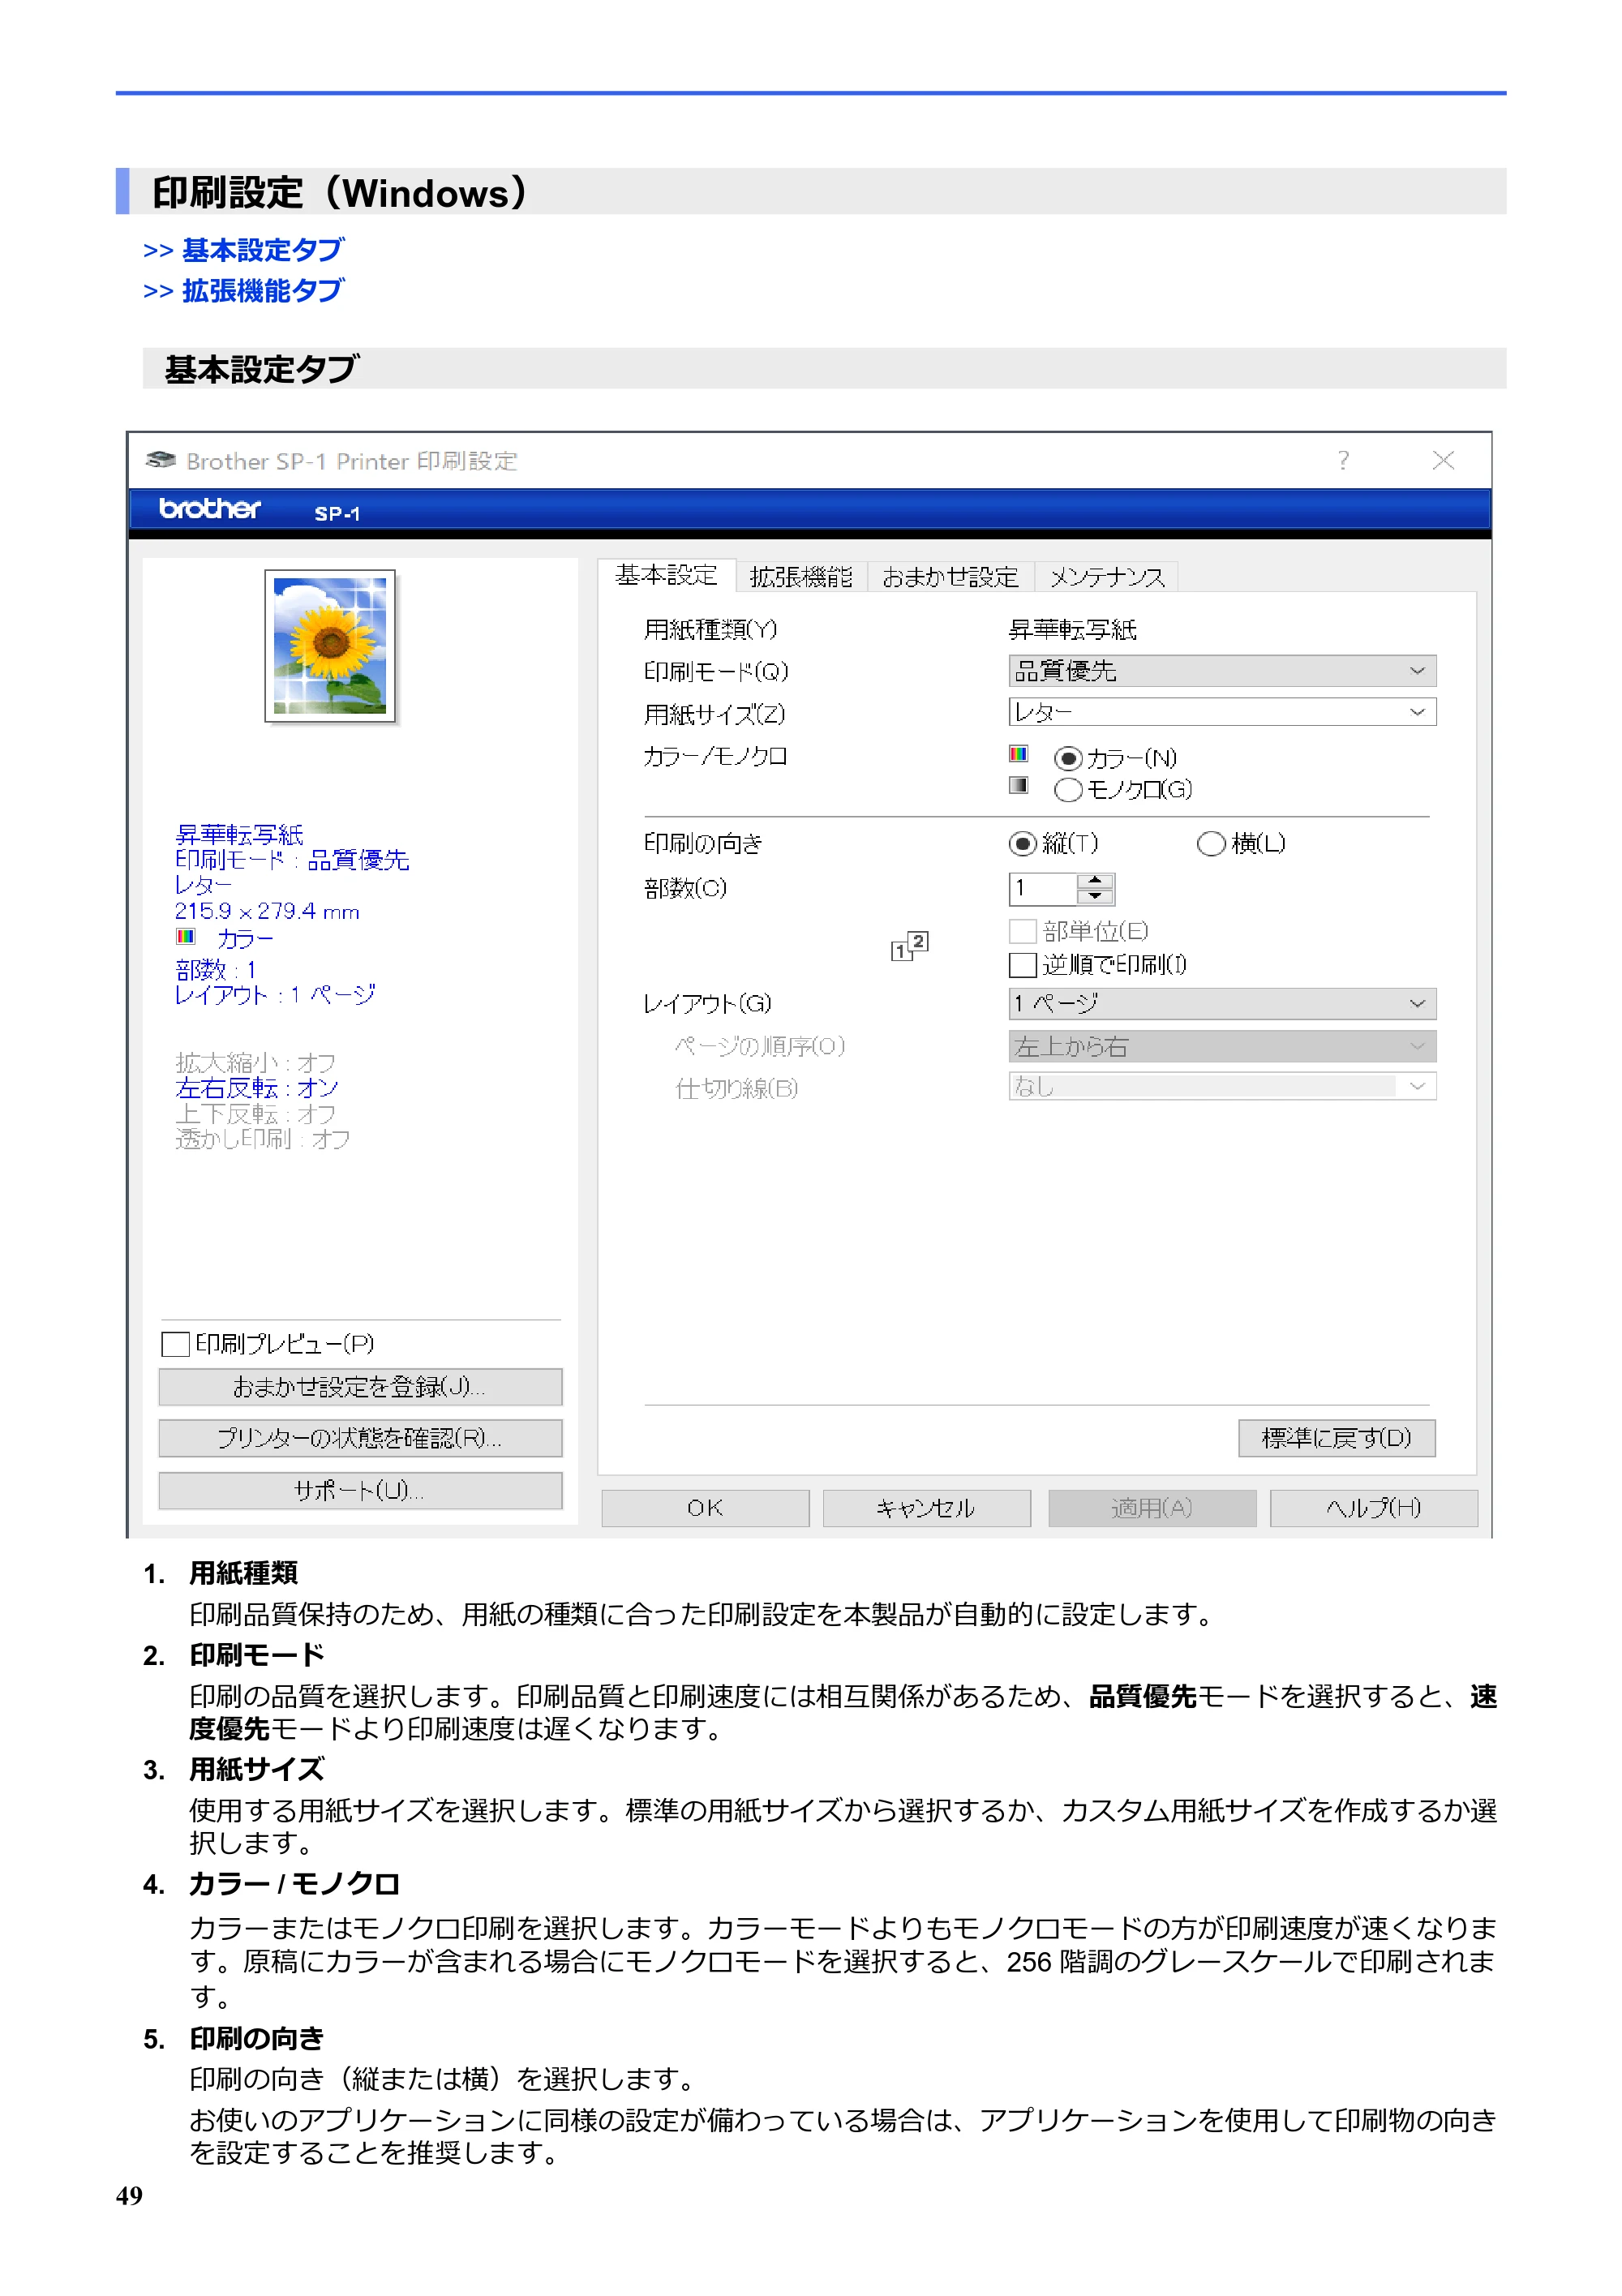The image size is (1622, 2296).
Task: Open the 印刷モード dropdown showing 品質優先
Action: tap(1222, 671)
